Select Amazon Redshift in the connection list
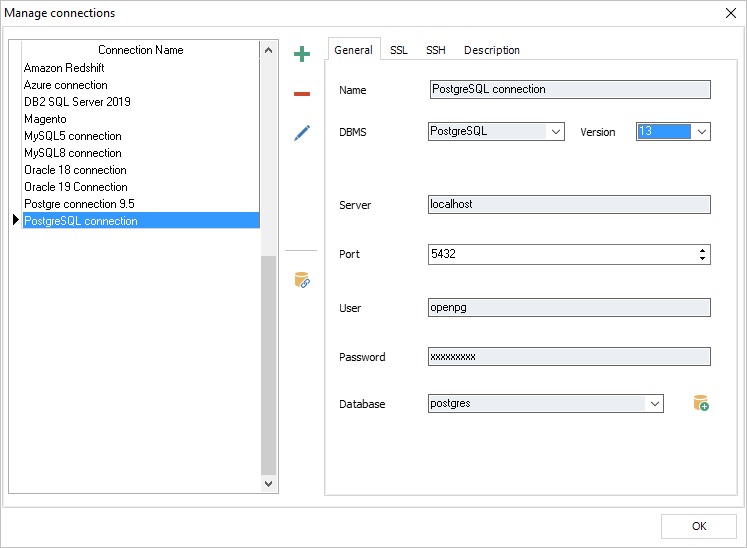Image resolution: width=747 pixels, height=548 pixels. coord(141,68)
